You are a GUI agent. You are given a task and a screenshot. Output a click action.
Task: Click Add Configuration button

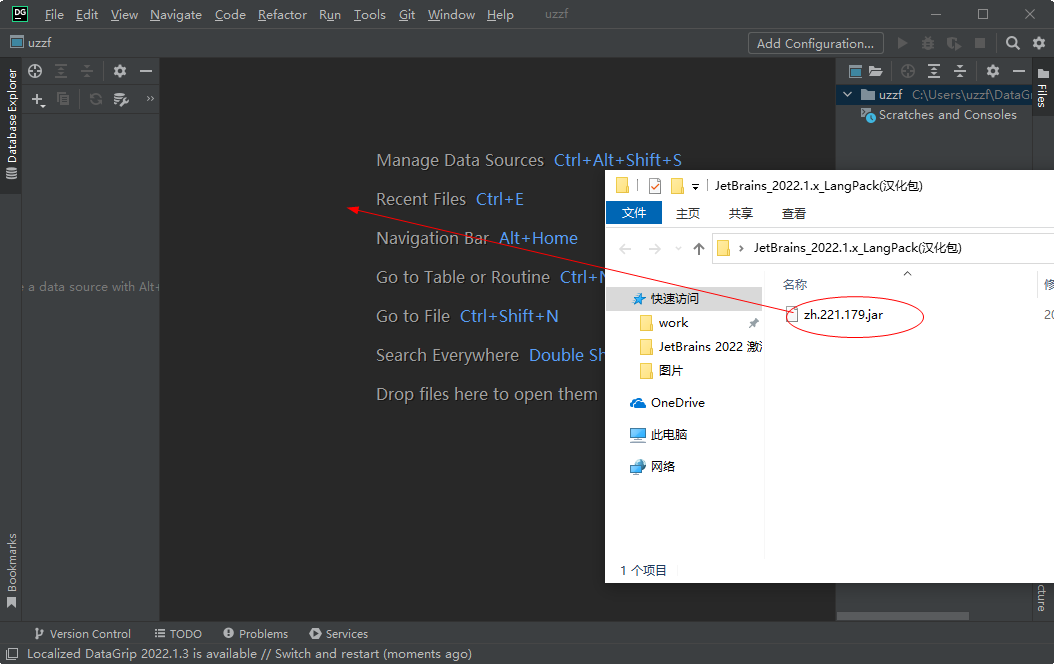pyautogui.click(x=815, y=44)
